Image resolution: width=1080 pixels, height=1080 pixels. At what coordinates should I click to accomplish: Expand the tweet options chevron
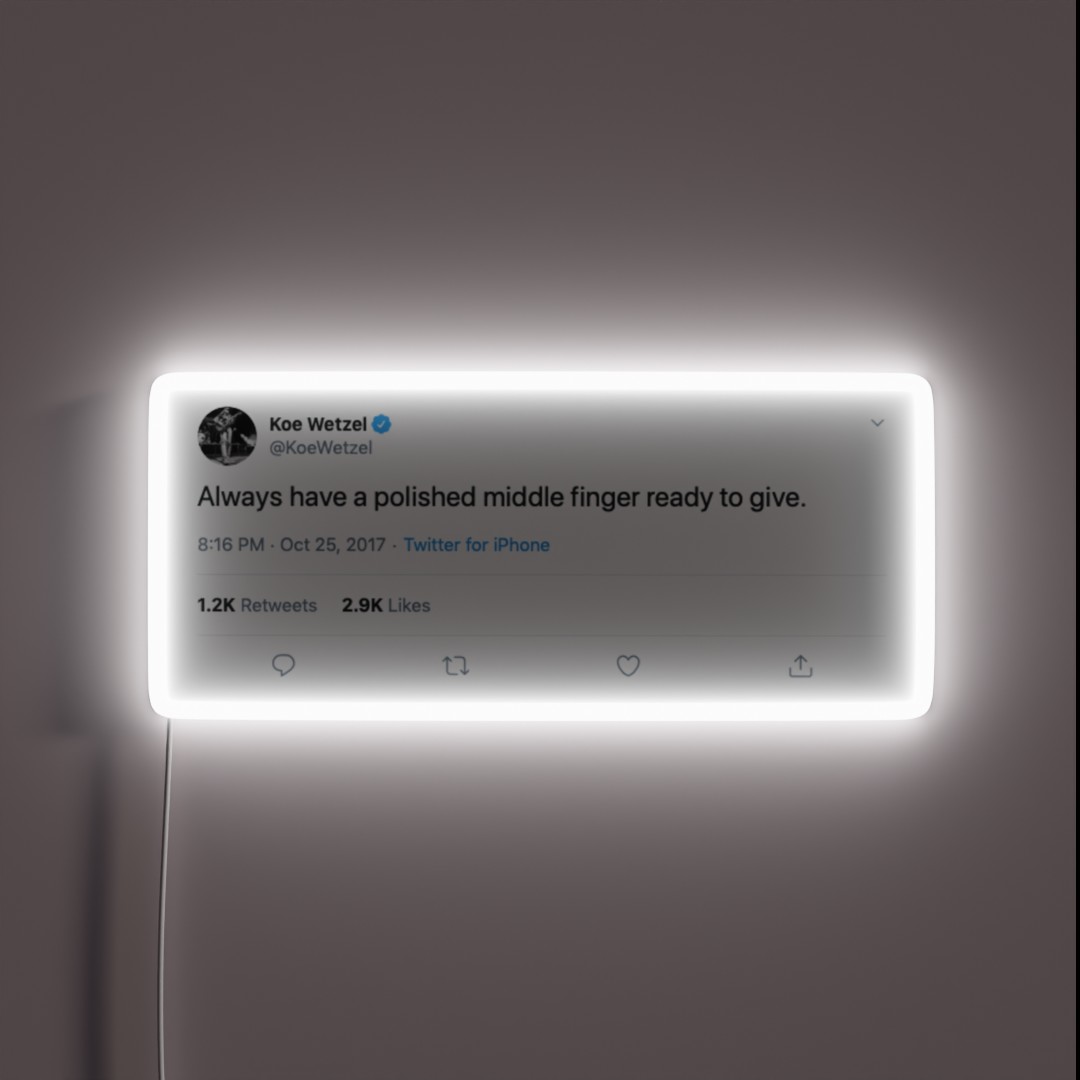877,422
